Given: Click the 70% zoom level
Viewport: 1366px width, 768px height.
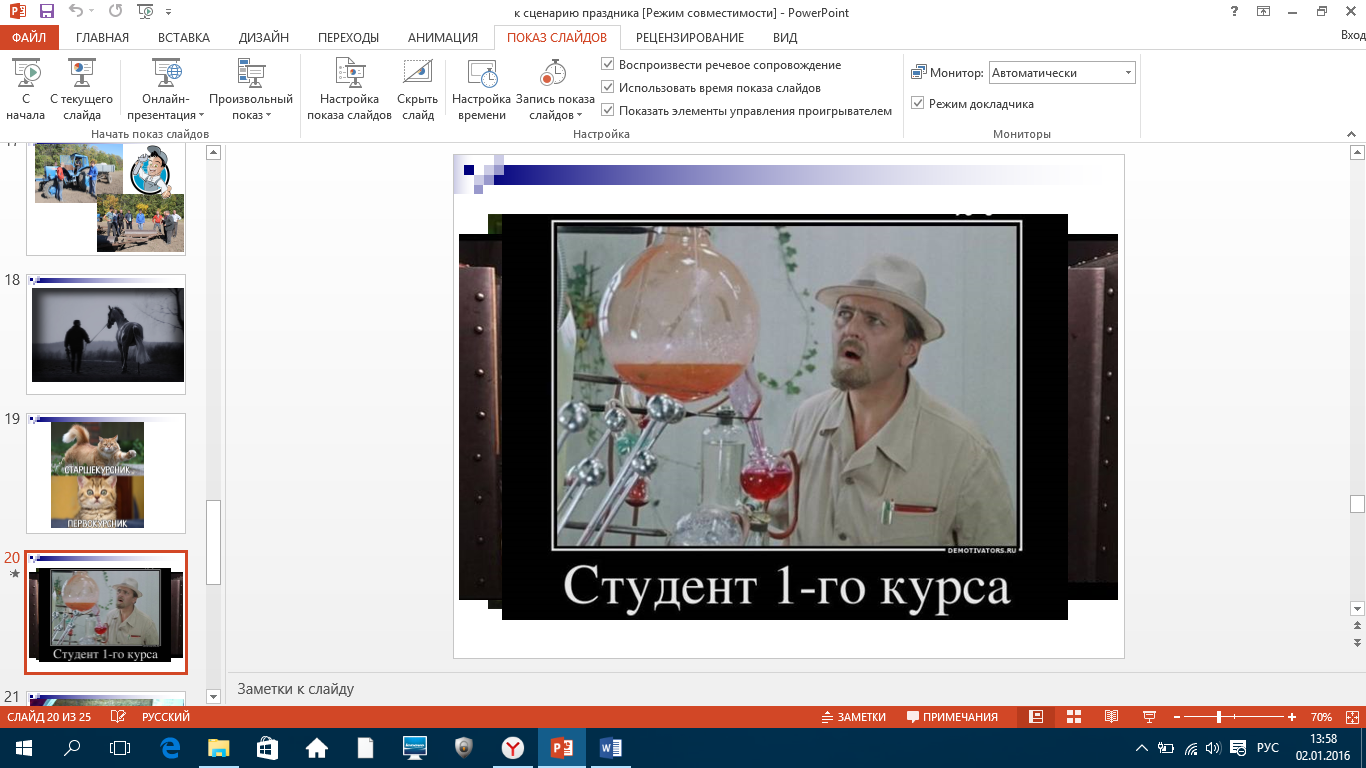Looking at the screenshot, I should 1321,717.
